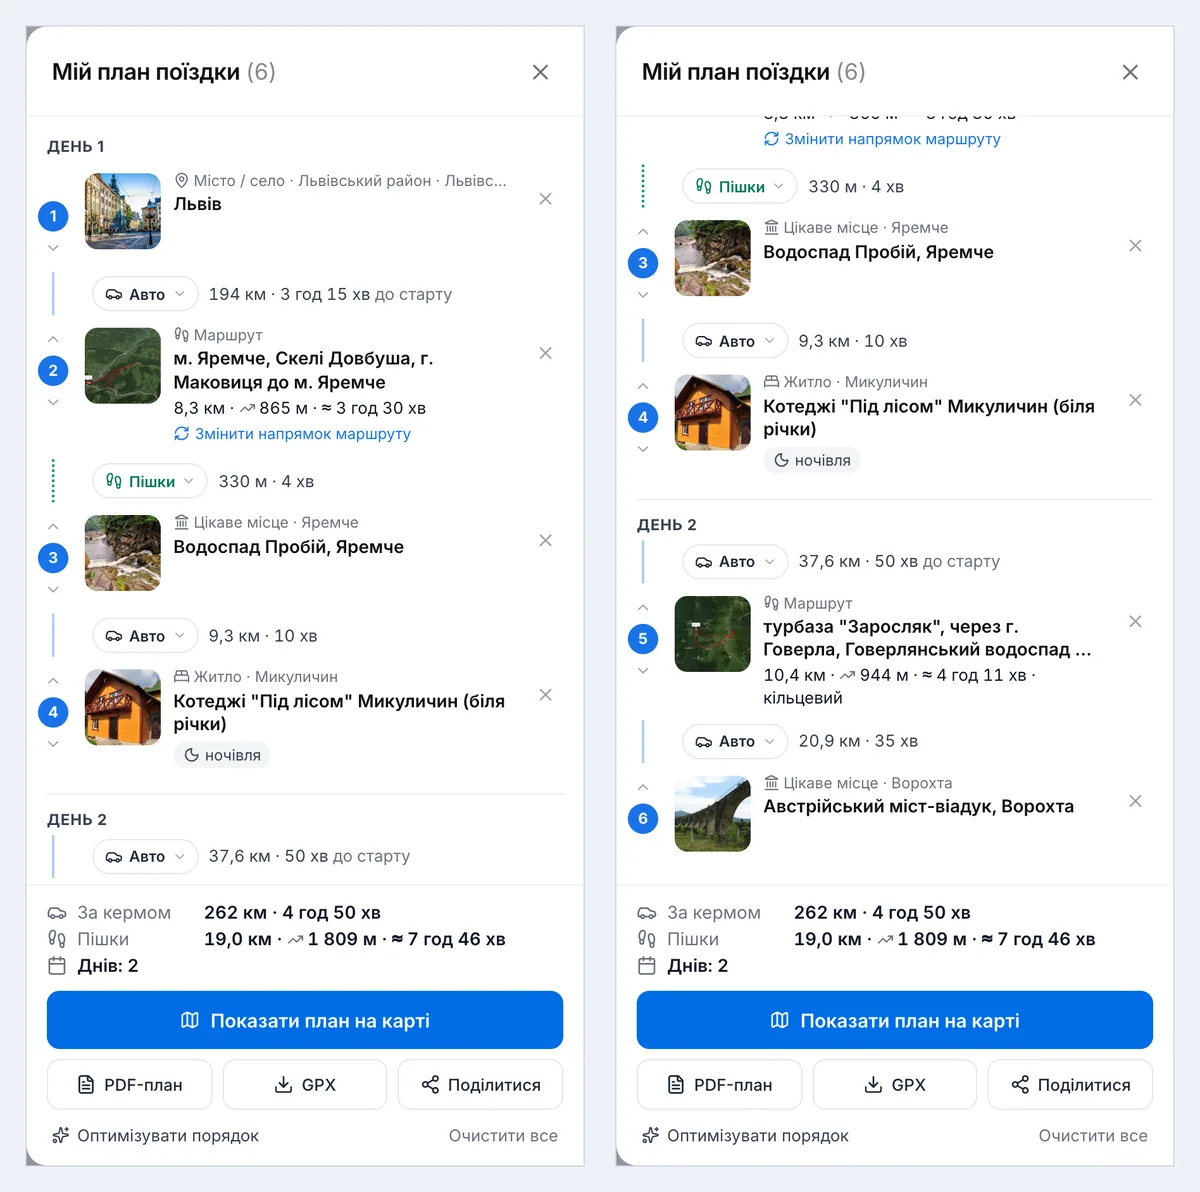Left panel: click Показати план на карті

(x=305, y=1020)
